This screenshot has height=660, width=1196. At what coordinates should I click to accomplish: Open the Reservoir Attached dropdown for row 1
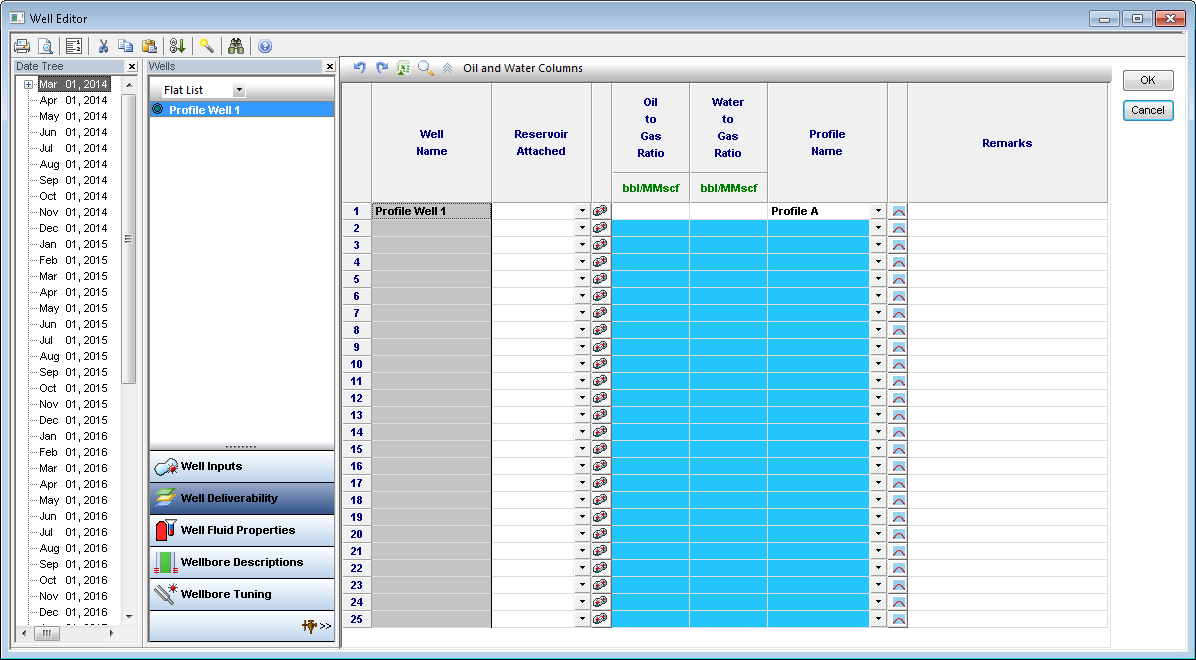click(x=582, y=212)
